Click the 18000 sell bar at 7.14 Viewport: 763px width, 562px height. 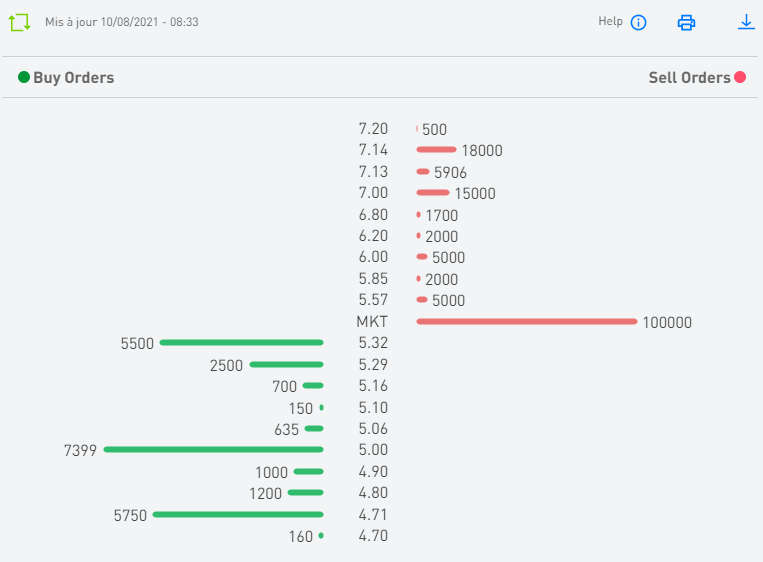point(436,150)
